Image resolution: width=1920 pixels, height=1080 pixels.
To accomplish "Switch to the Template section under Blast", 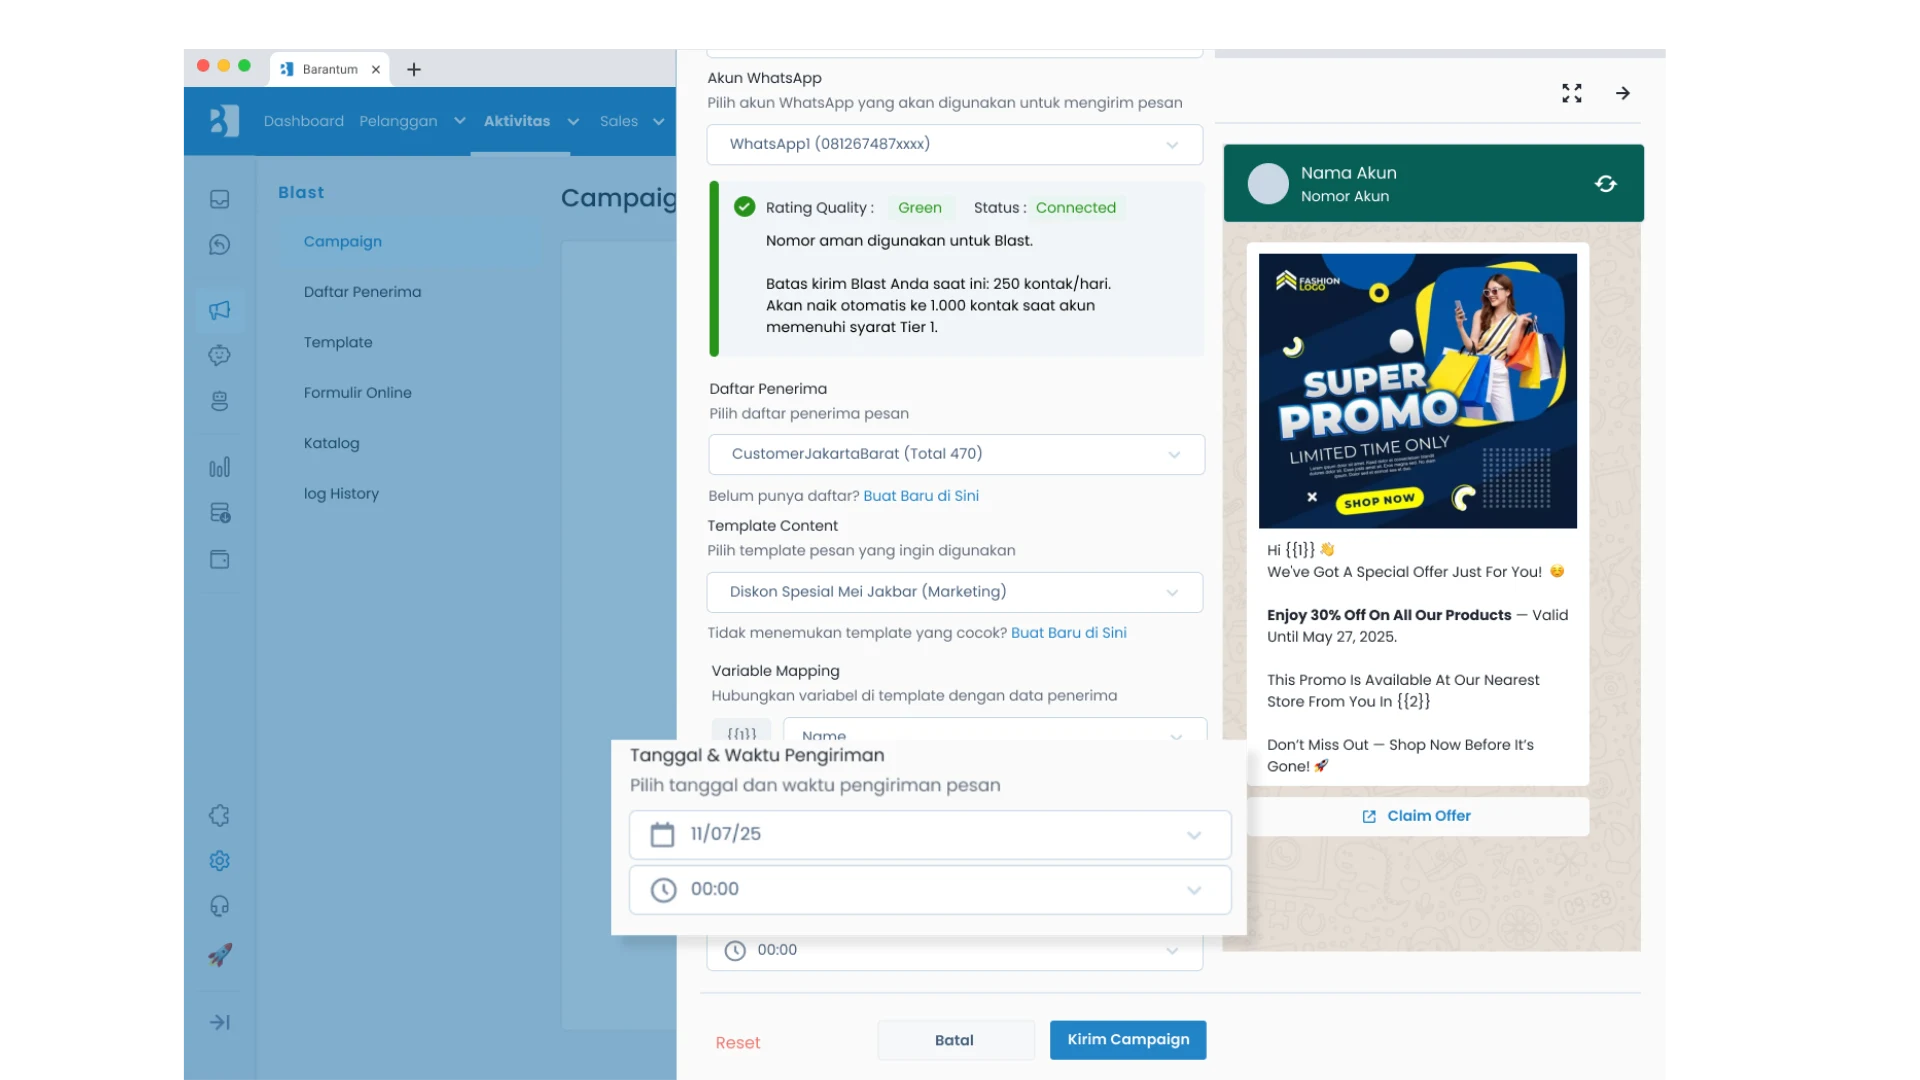I will click(338, 342).
